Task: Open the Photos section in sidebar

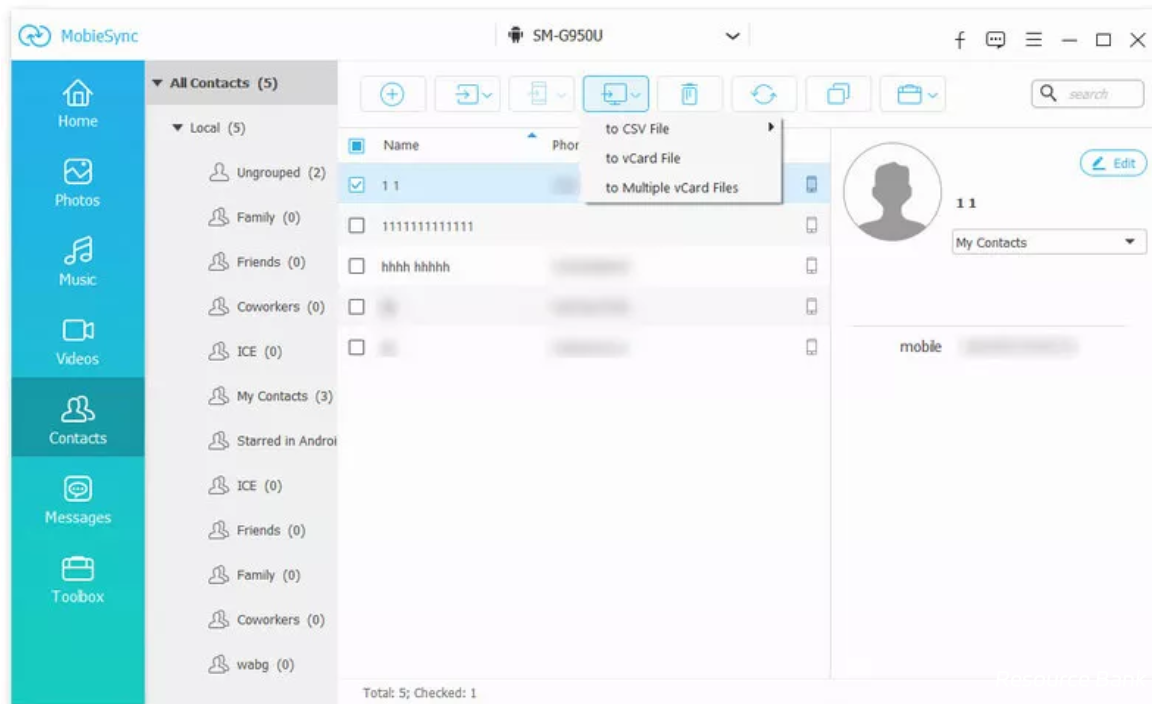Action: pos(78,183)
